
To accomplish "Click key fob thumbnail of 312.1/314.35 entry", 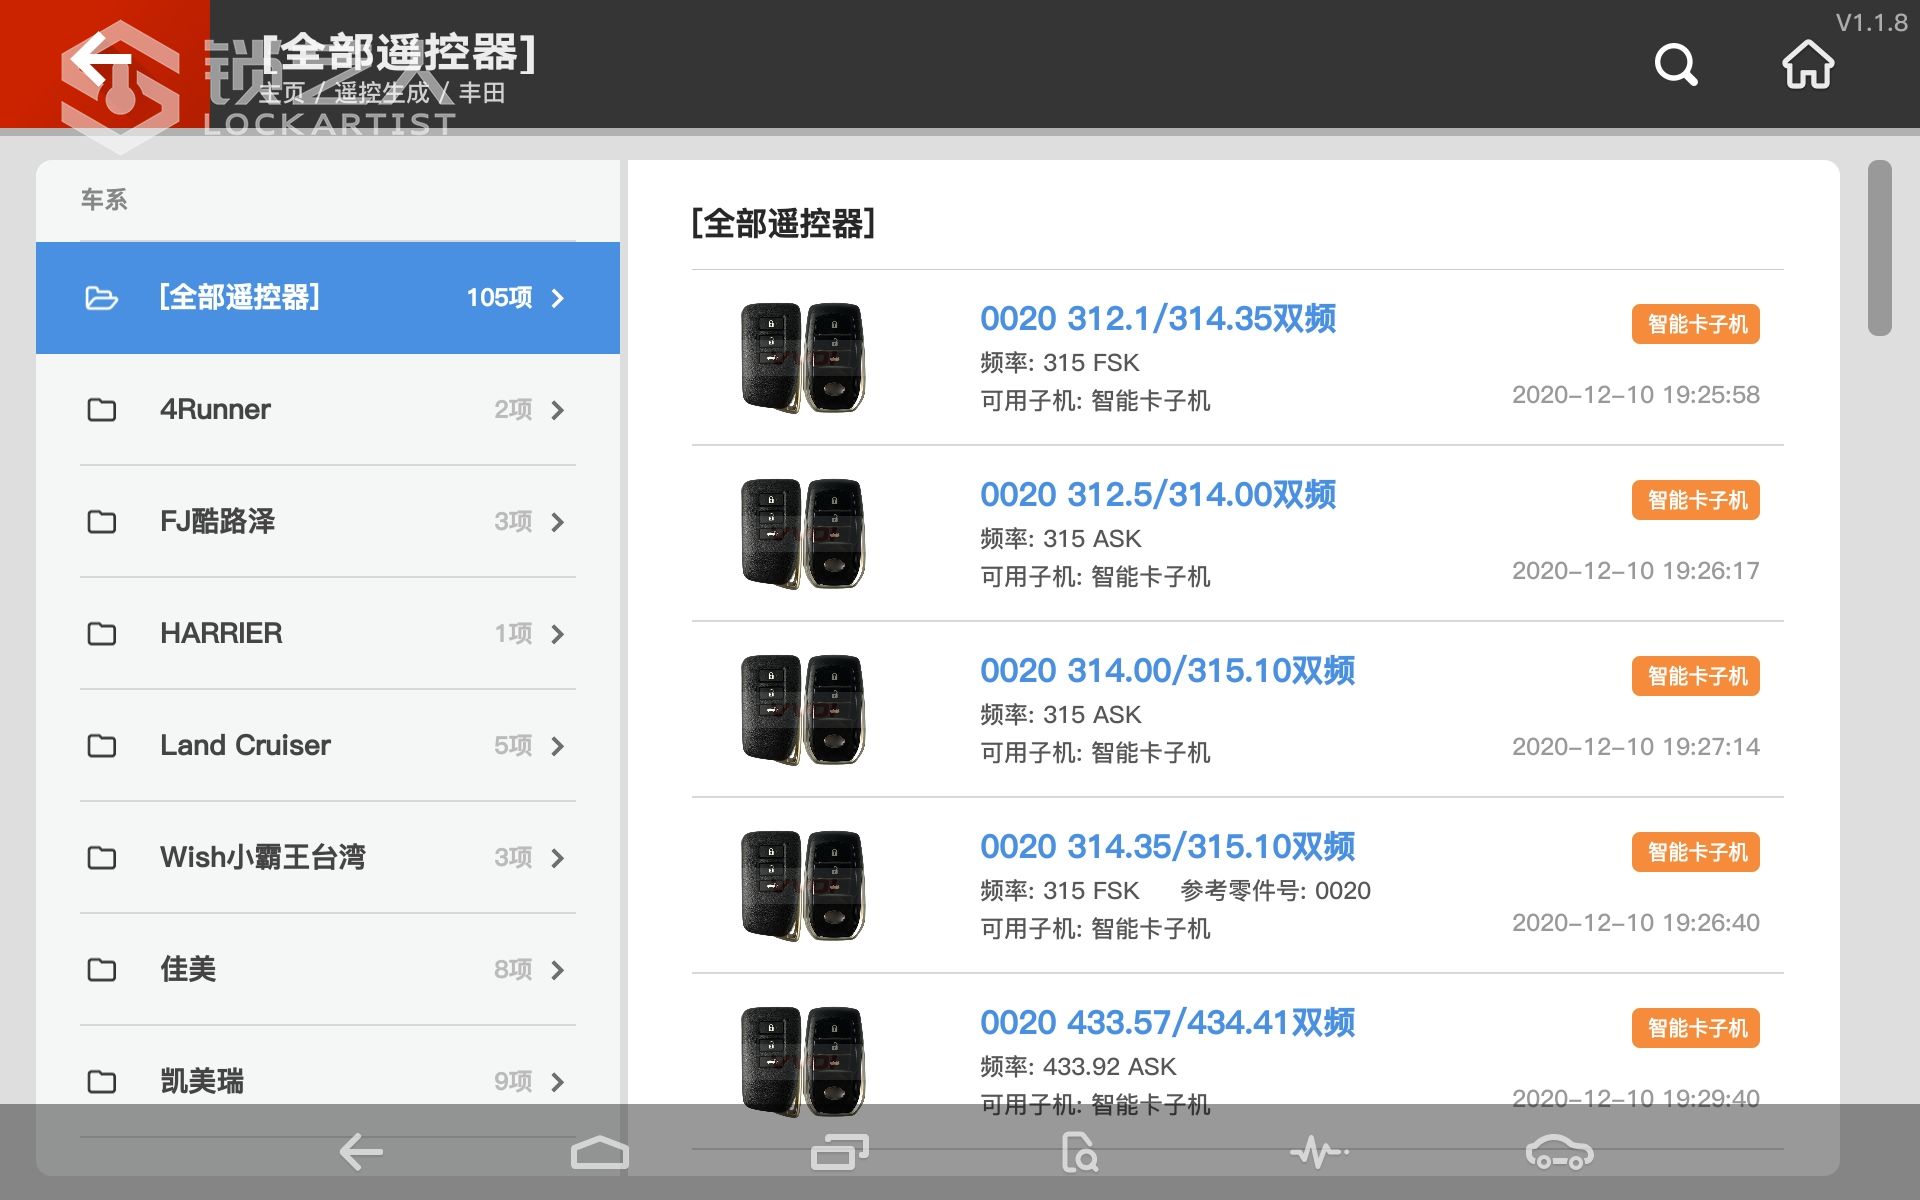I will [x=803, y=358].
